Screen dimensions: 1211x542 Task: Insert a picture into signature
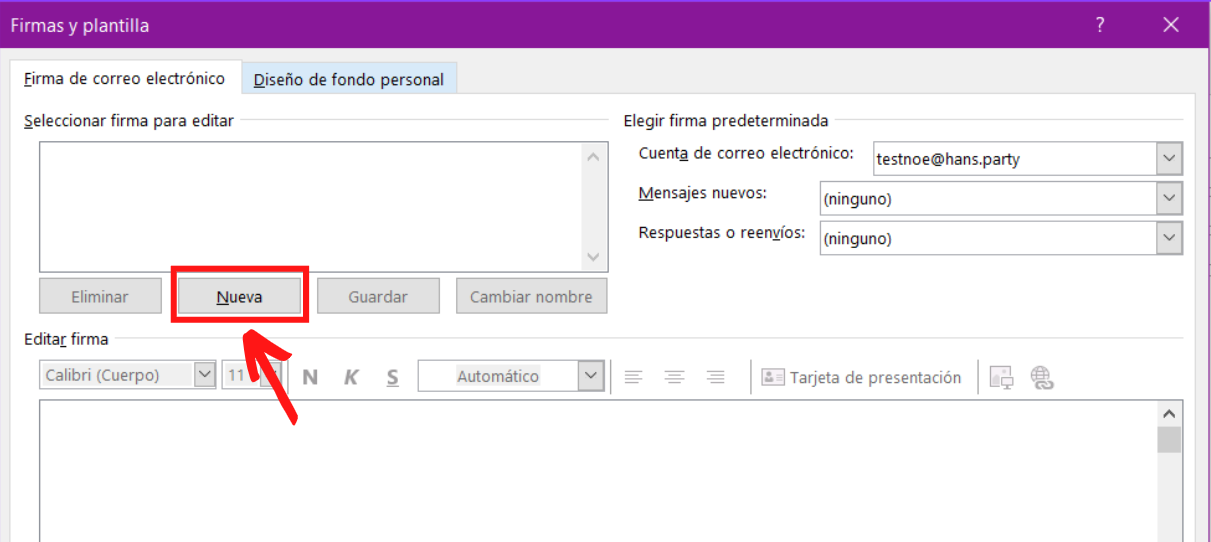click(x=1001, y=377)
